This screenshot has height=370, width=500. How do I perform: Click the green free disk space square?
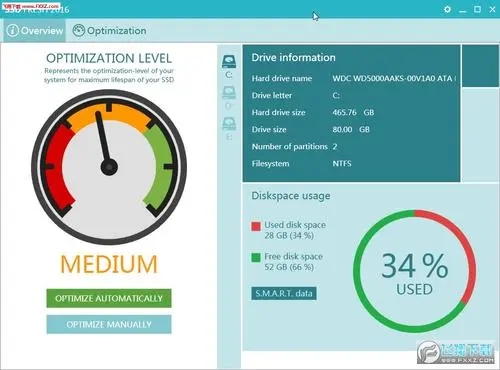pyautogui.click(x=256, y=258)
